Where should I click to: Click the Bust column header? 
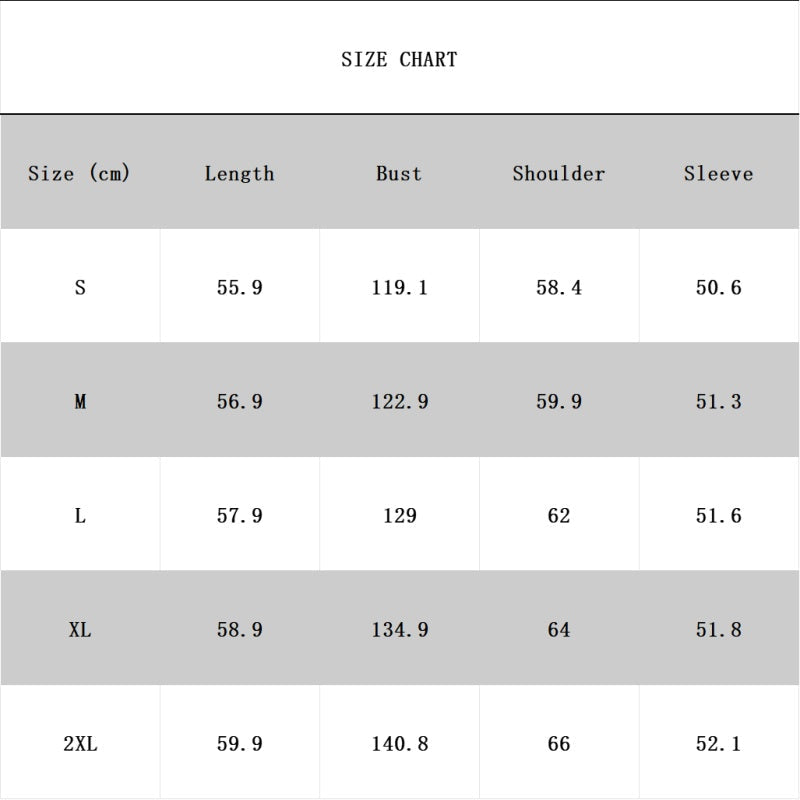point(399,173)
